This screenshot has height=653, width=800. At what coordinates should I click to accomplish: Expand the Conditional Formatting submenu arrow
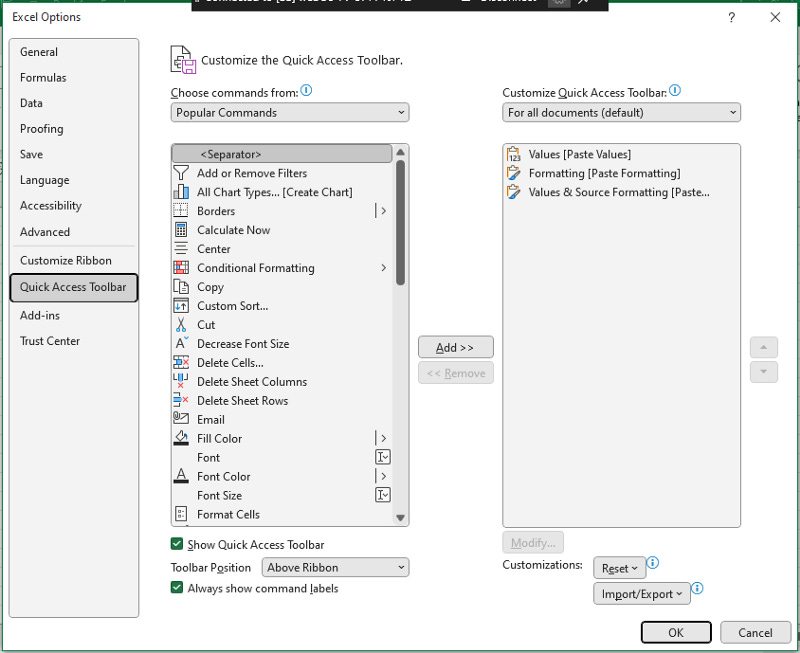(x=383, y=267)
